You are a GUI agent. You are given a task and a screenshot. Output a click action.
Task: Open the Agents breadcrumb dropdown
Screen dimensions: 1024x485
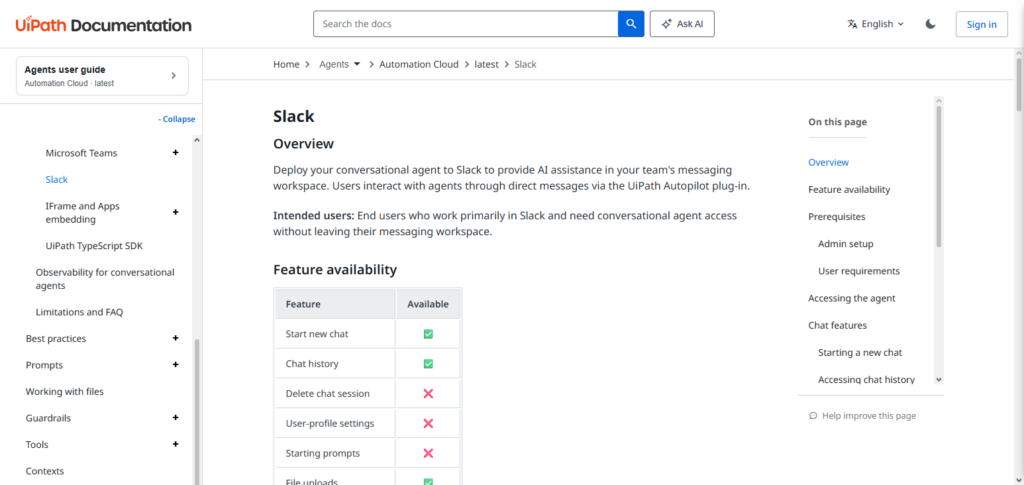pos(340,65)
